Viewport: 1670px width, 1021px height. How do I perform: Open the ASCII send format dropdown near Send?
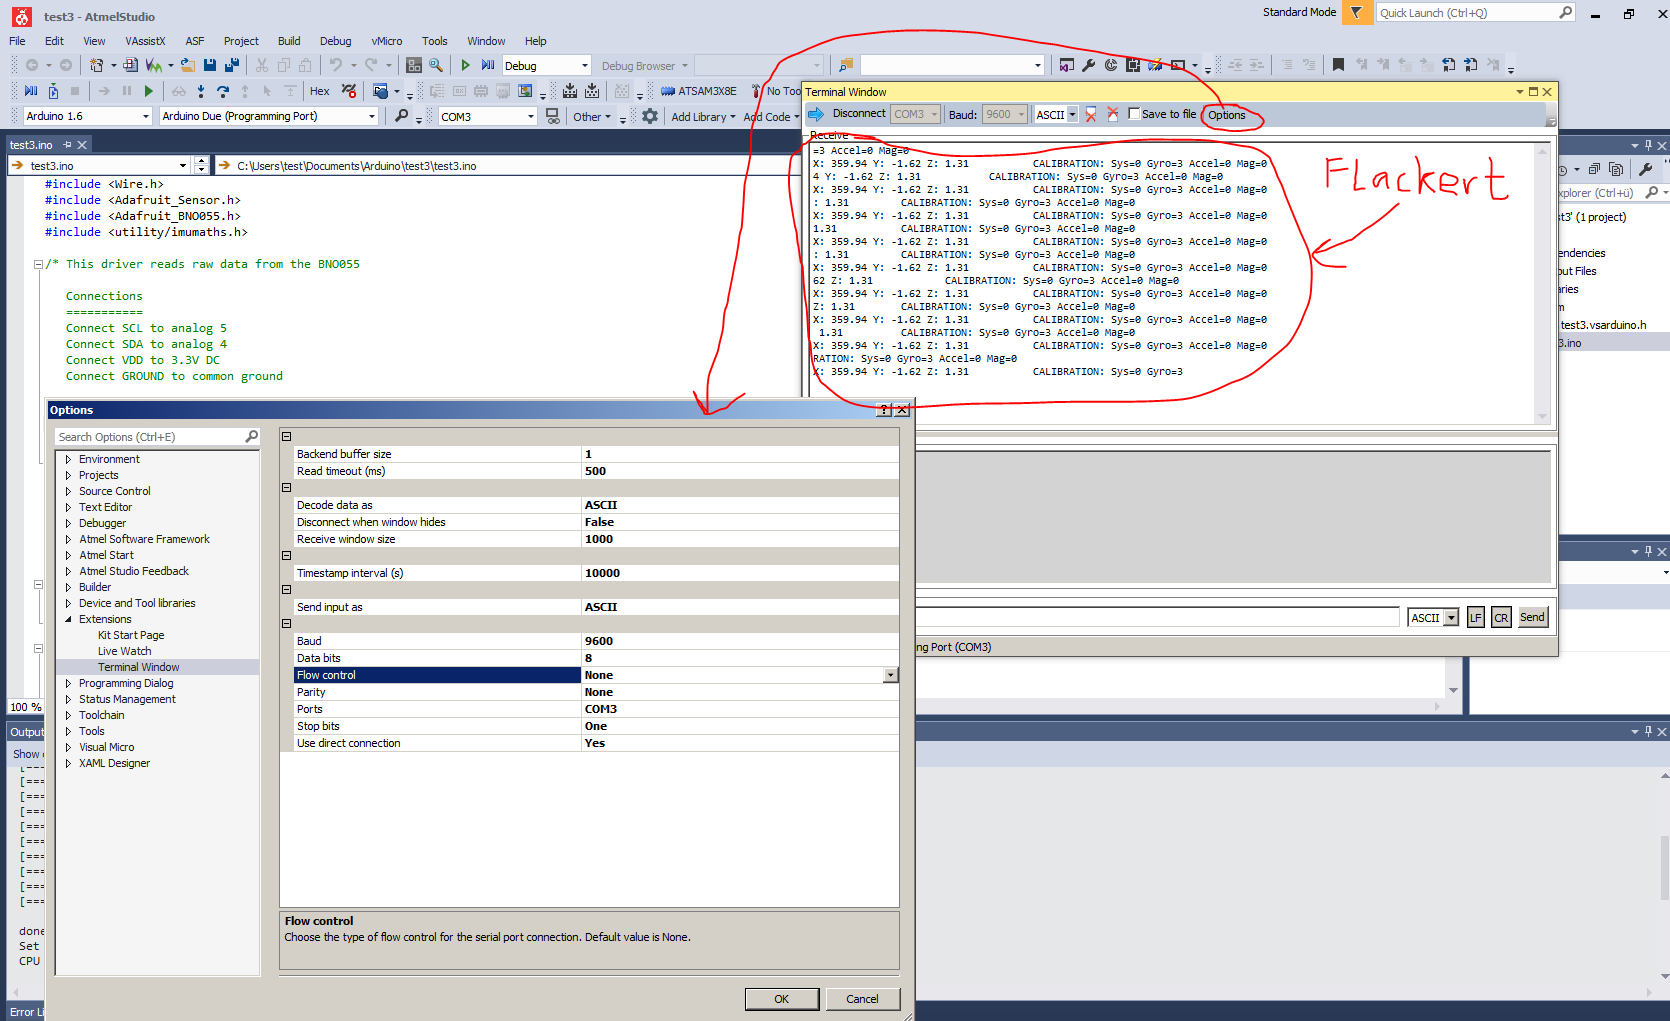pos(1451,618)
